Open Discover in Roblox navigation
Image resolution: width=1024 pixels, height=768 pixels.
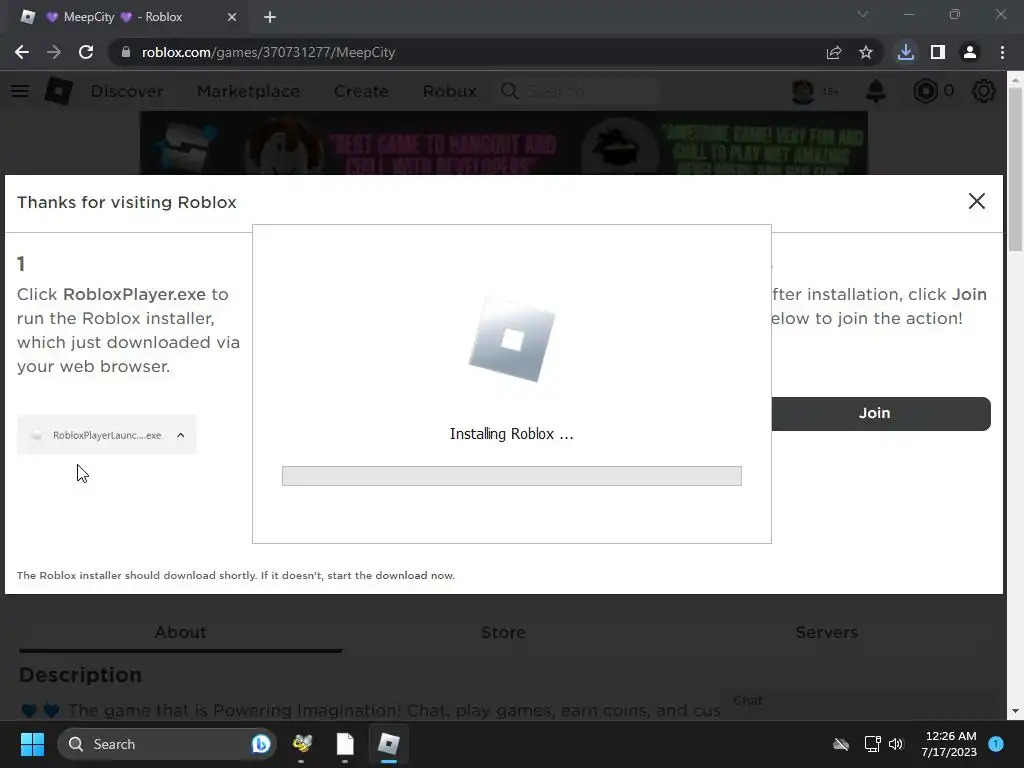tap(127, 91)
